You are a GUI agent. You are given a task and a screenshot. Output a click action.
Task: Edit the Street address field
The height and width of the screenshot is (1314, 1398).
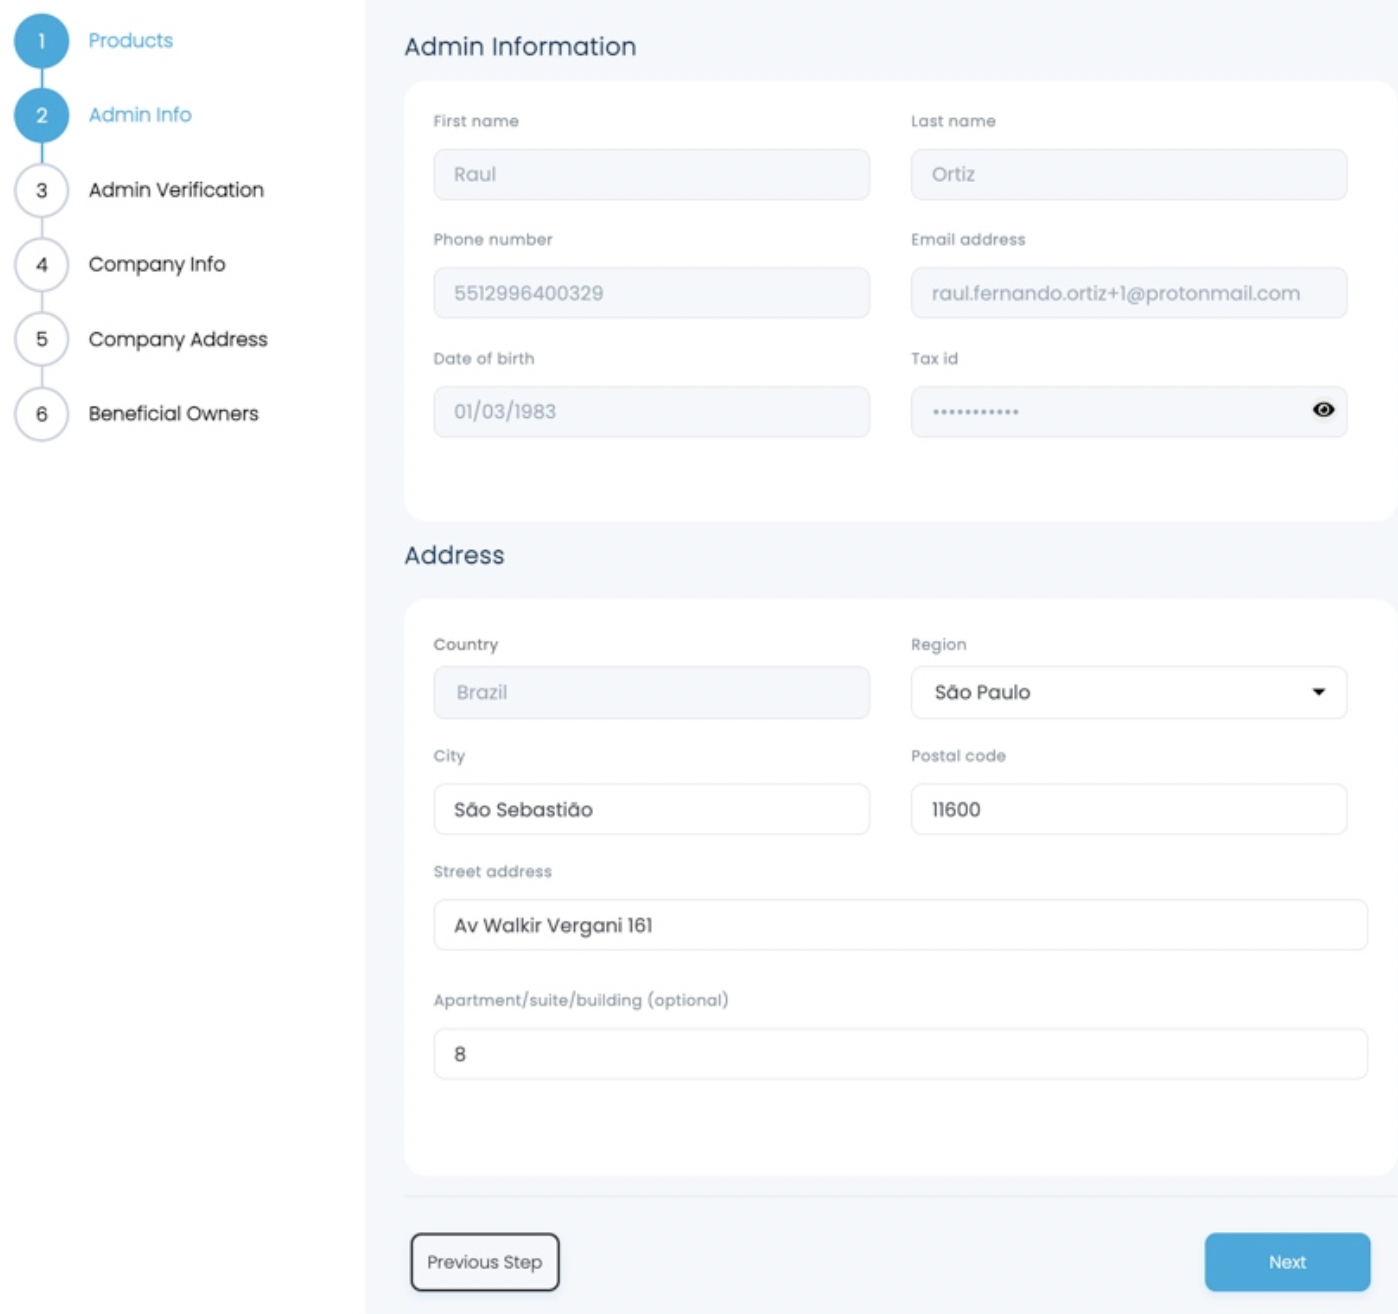point(900,925)
